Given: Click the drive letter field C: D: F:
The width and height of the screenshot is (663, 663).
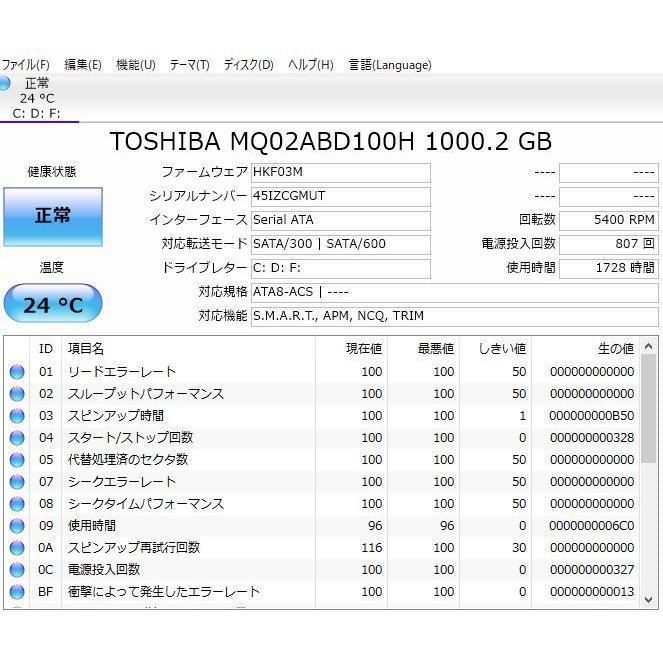Looking at the screenshot, I should point(341,268).
